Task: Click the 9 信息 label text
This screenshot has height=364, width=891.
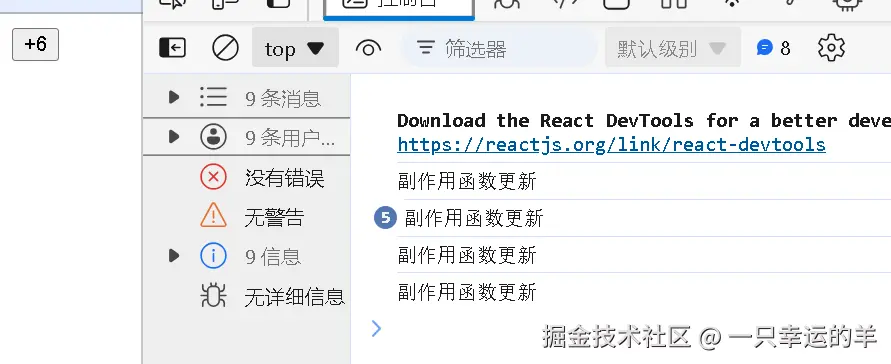Action: 273,257
